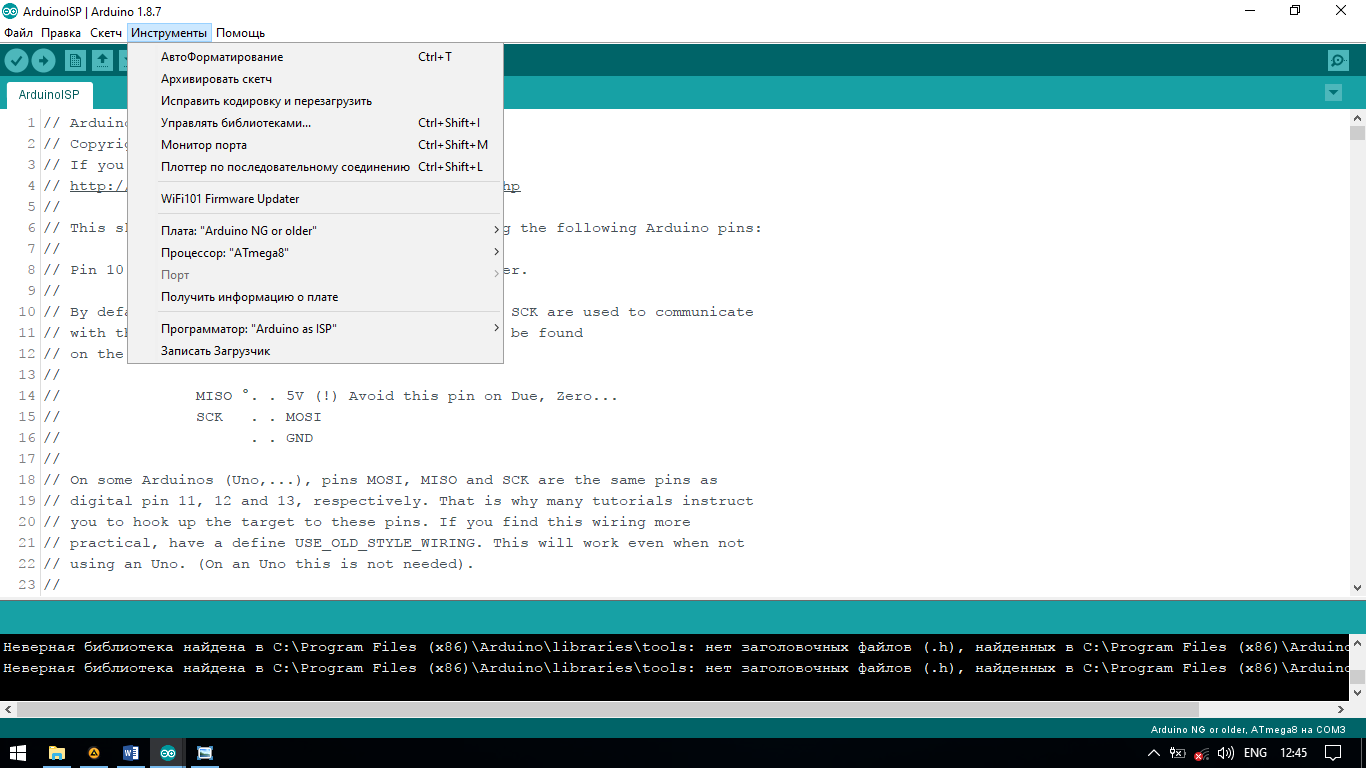Screen dimensions: 1366x768
Task: Open Управлять библиотеками...
Action: 316,123
